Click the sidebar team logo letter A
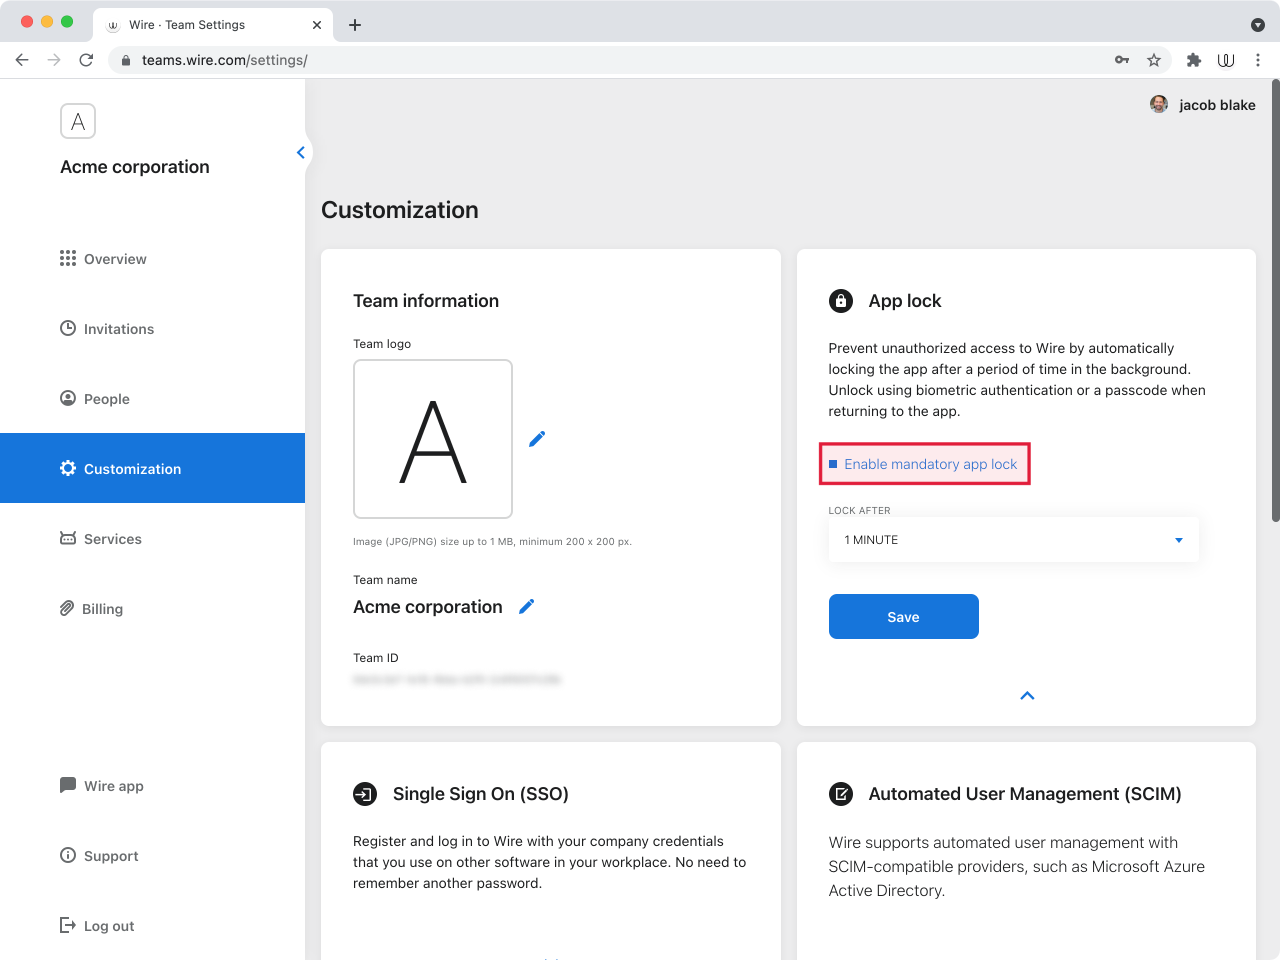The image size is (1280, 960). (x=78, y=121)
